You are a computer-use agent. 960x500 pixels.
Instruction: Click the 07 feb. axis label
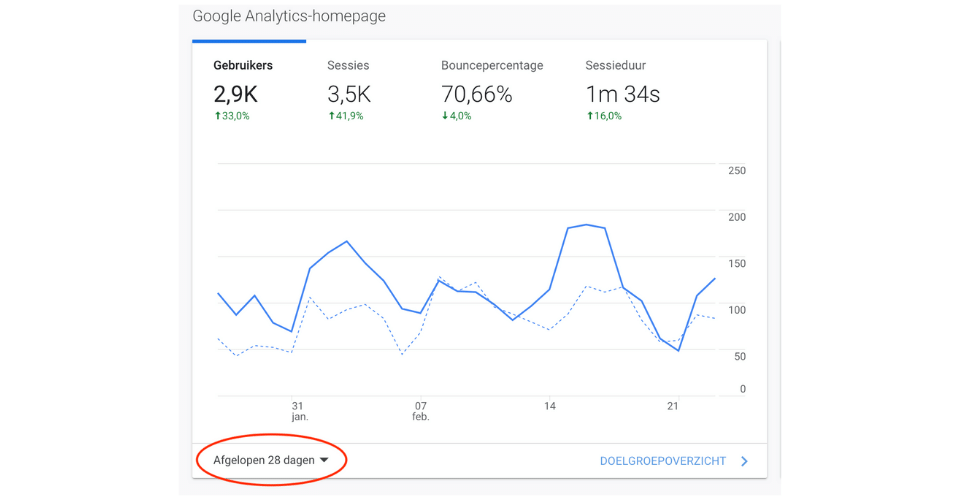point(421,411)
